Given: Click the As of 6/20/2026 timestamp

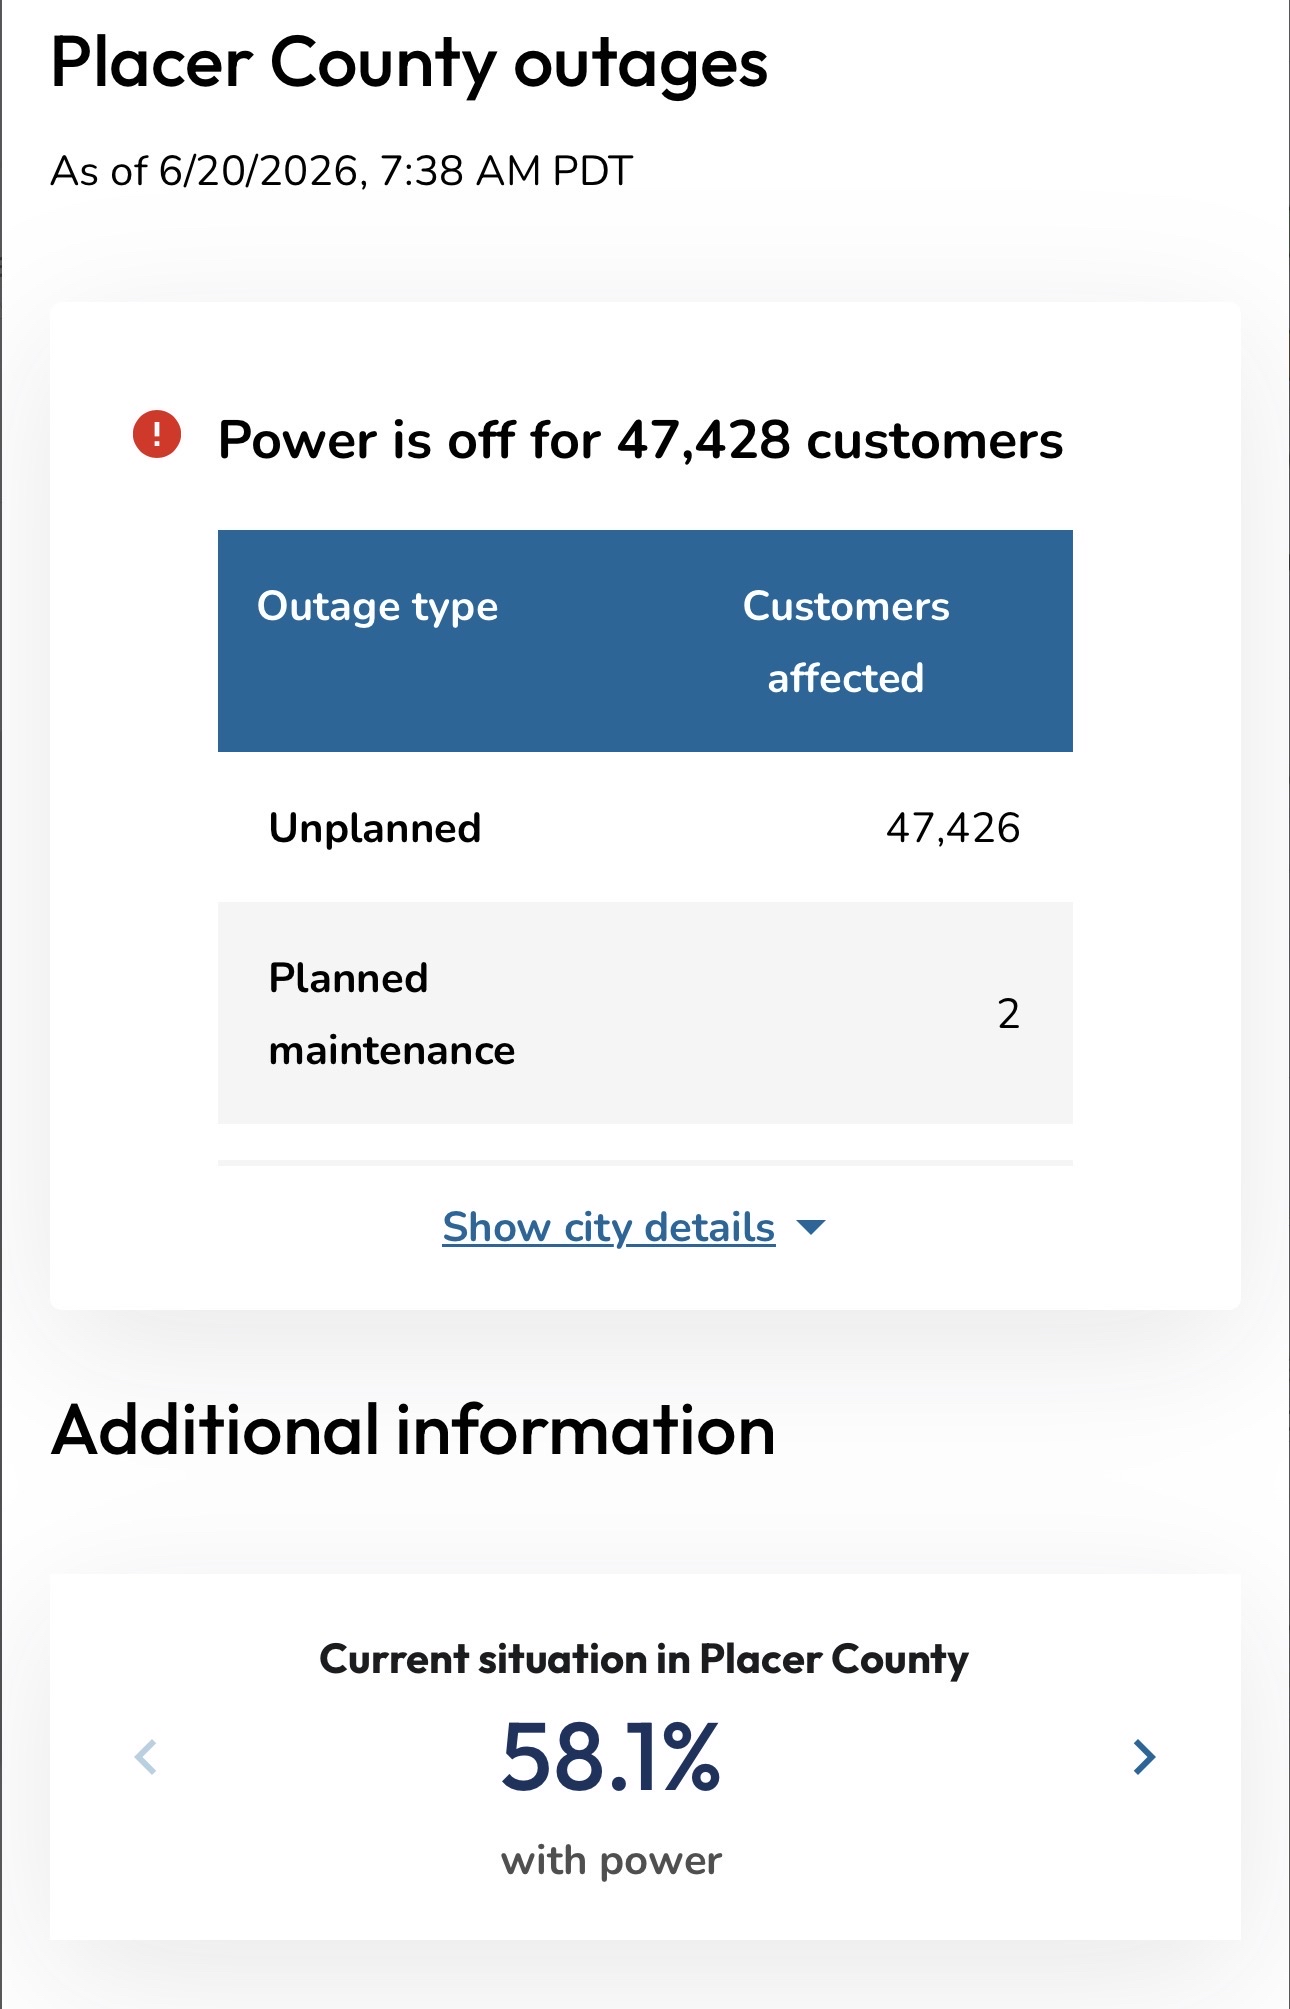Looking at the screenshot, I should (x=342, y=171).
